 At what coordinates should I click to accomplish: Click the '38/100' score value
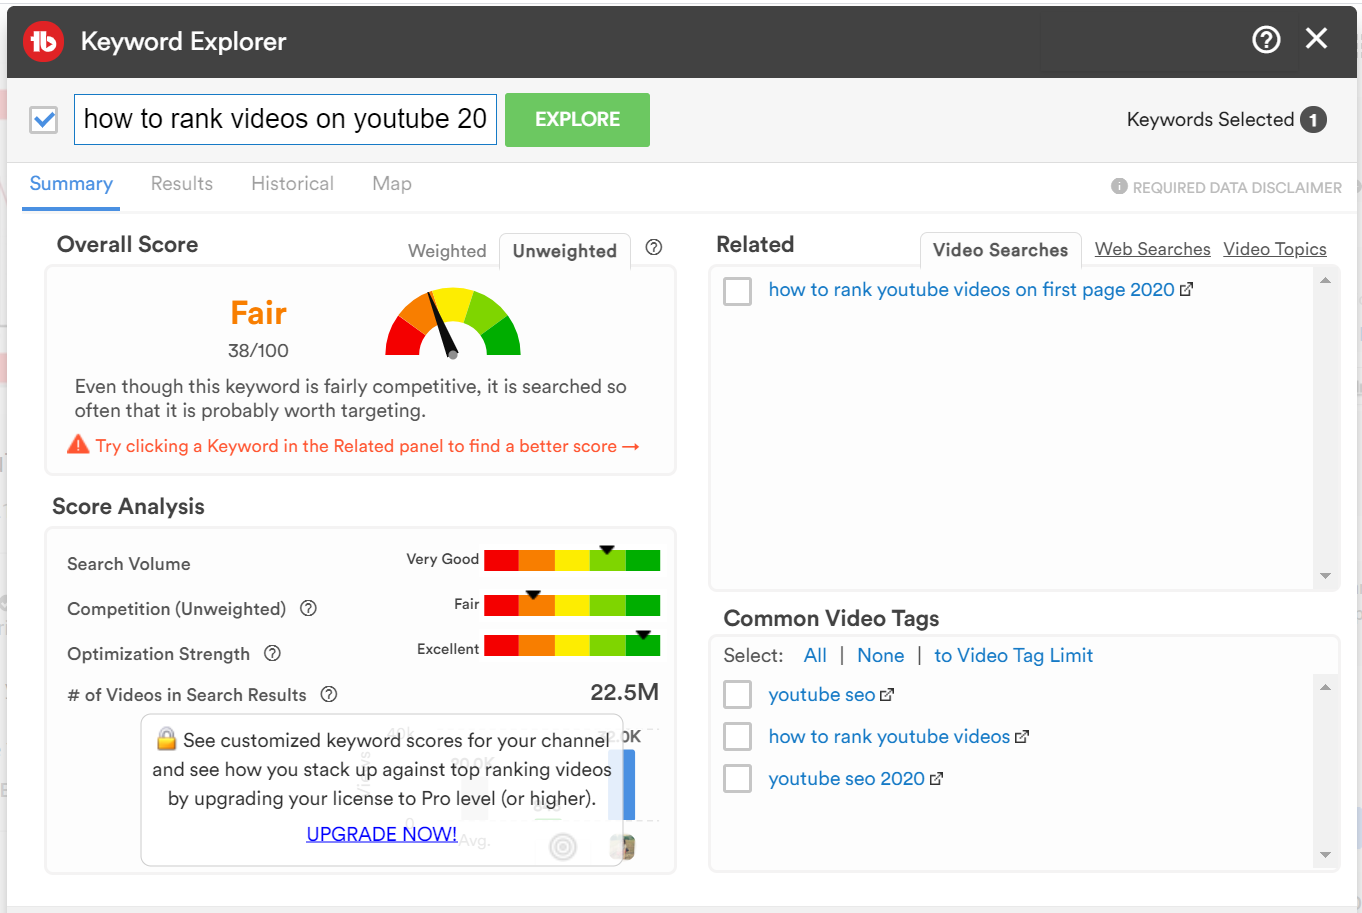258,351
